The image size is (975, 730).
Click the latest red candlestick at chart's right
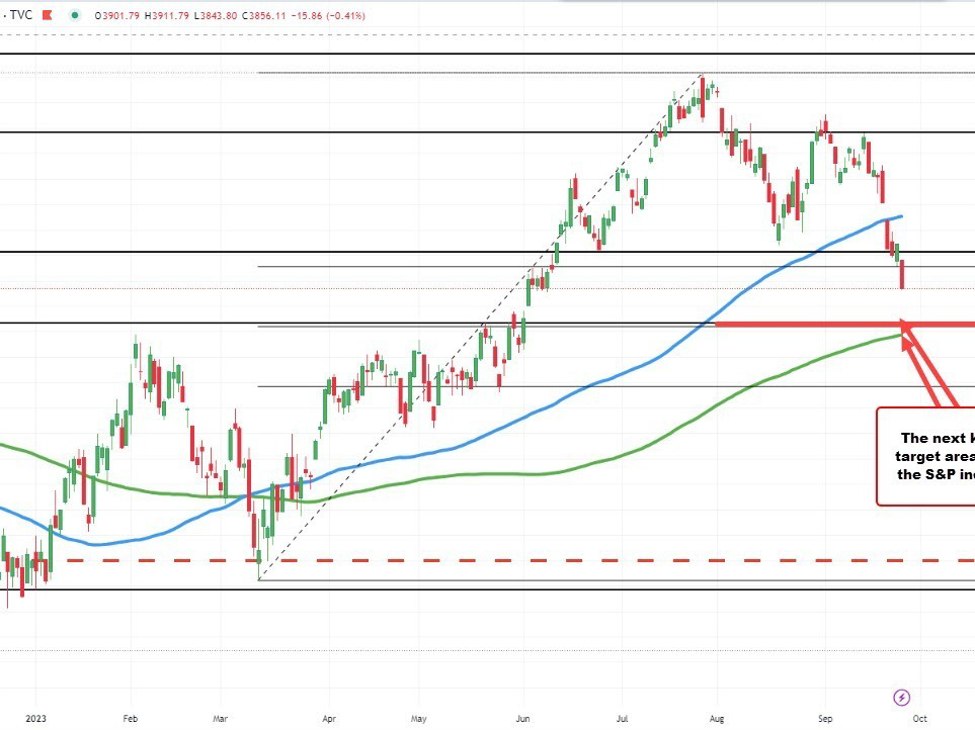pyautogui.click(x=902, y=275)
